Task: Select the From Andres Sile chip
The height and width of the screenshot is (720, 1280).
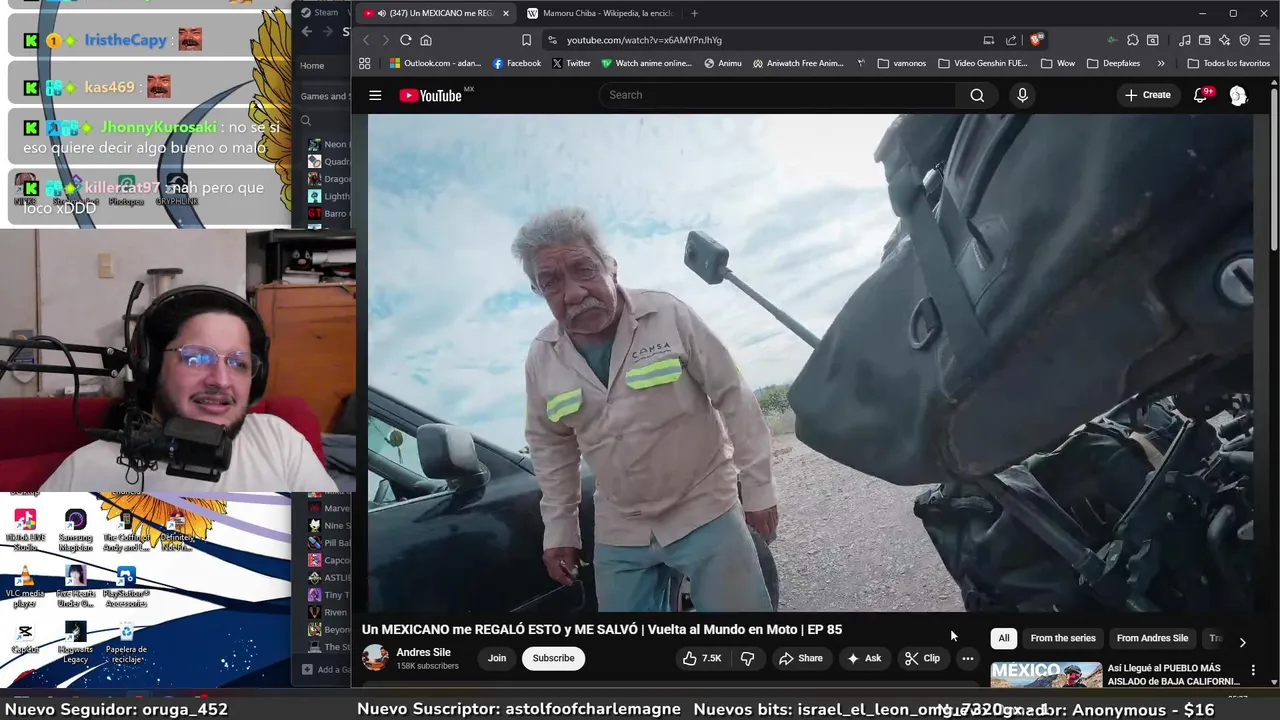Action: (1152, 638)
